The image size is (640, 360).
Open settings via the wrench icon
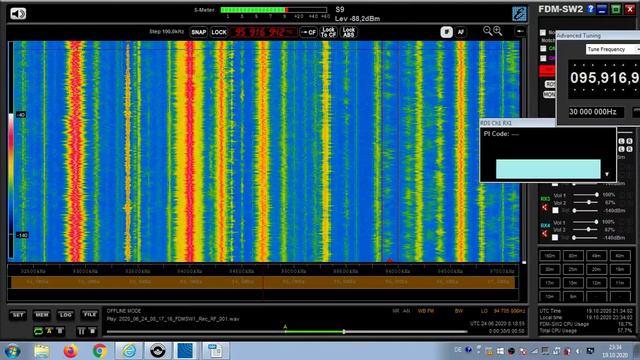519,14
